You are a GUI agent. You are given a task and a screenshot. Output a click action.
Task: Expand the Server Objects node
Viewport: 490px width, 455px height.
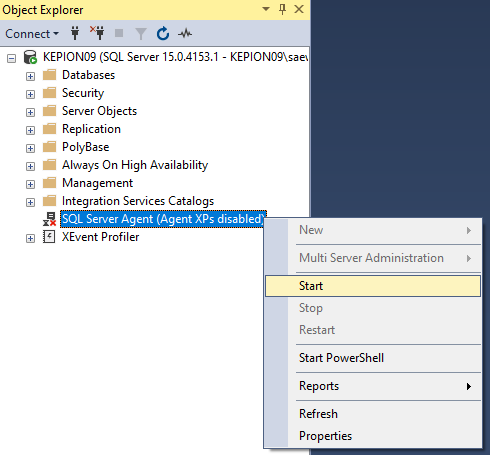pyautogui.click(x=30, y=112)
